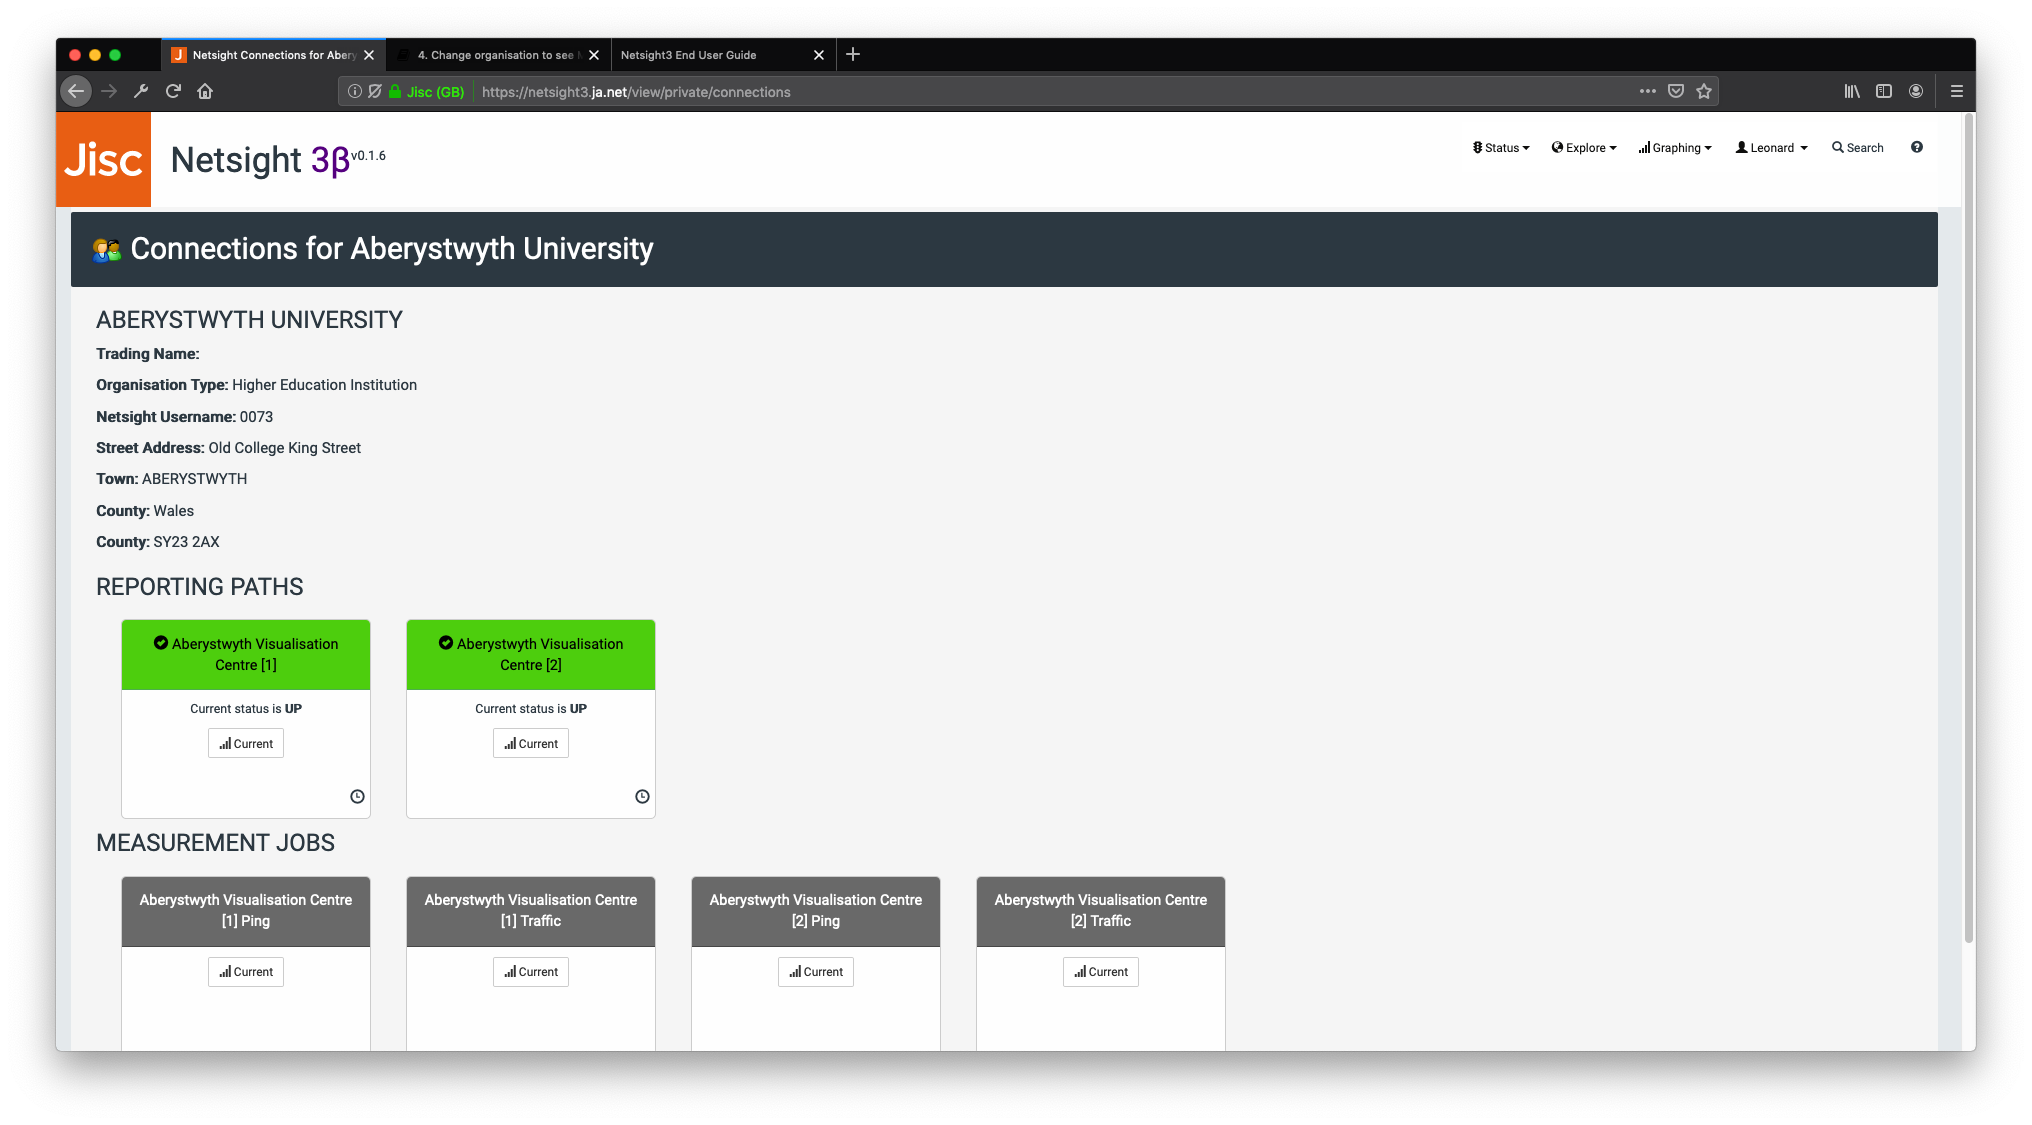Click Current under Visualisation Centre [2] reporting path
This screenshot has width=2032, height=1125.
click(531, 744)
